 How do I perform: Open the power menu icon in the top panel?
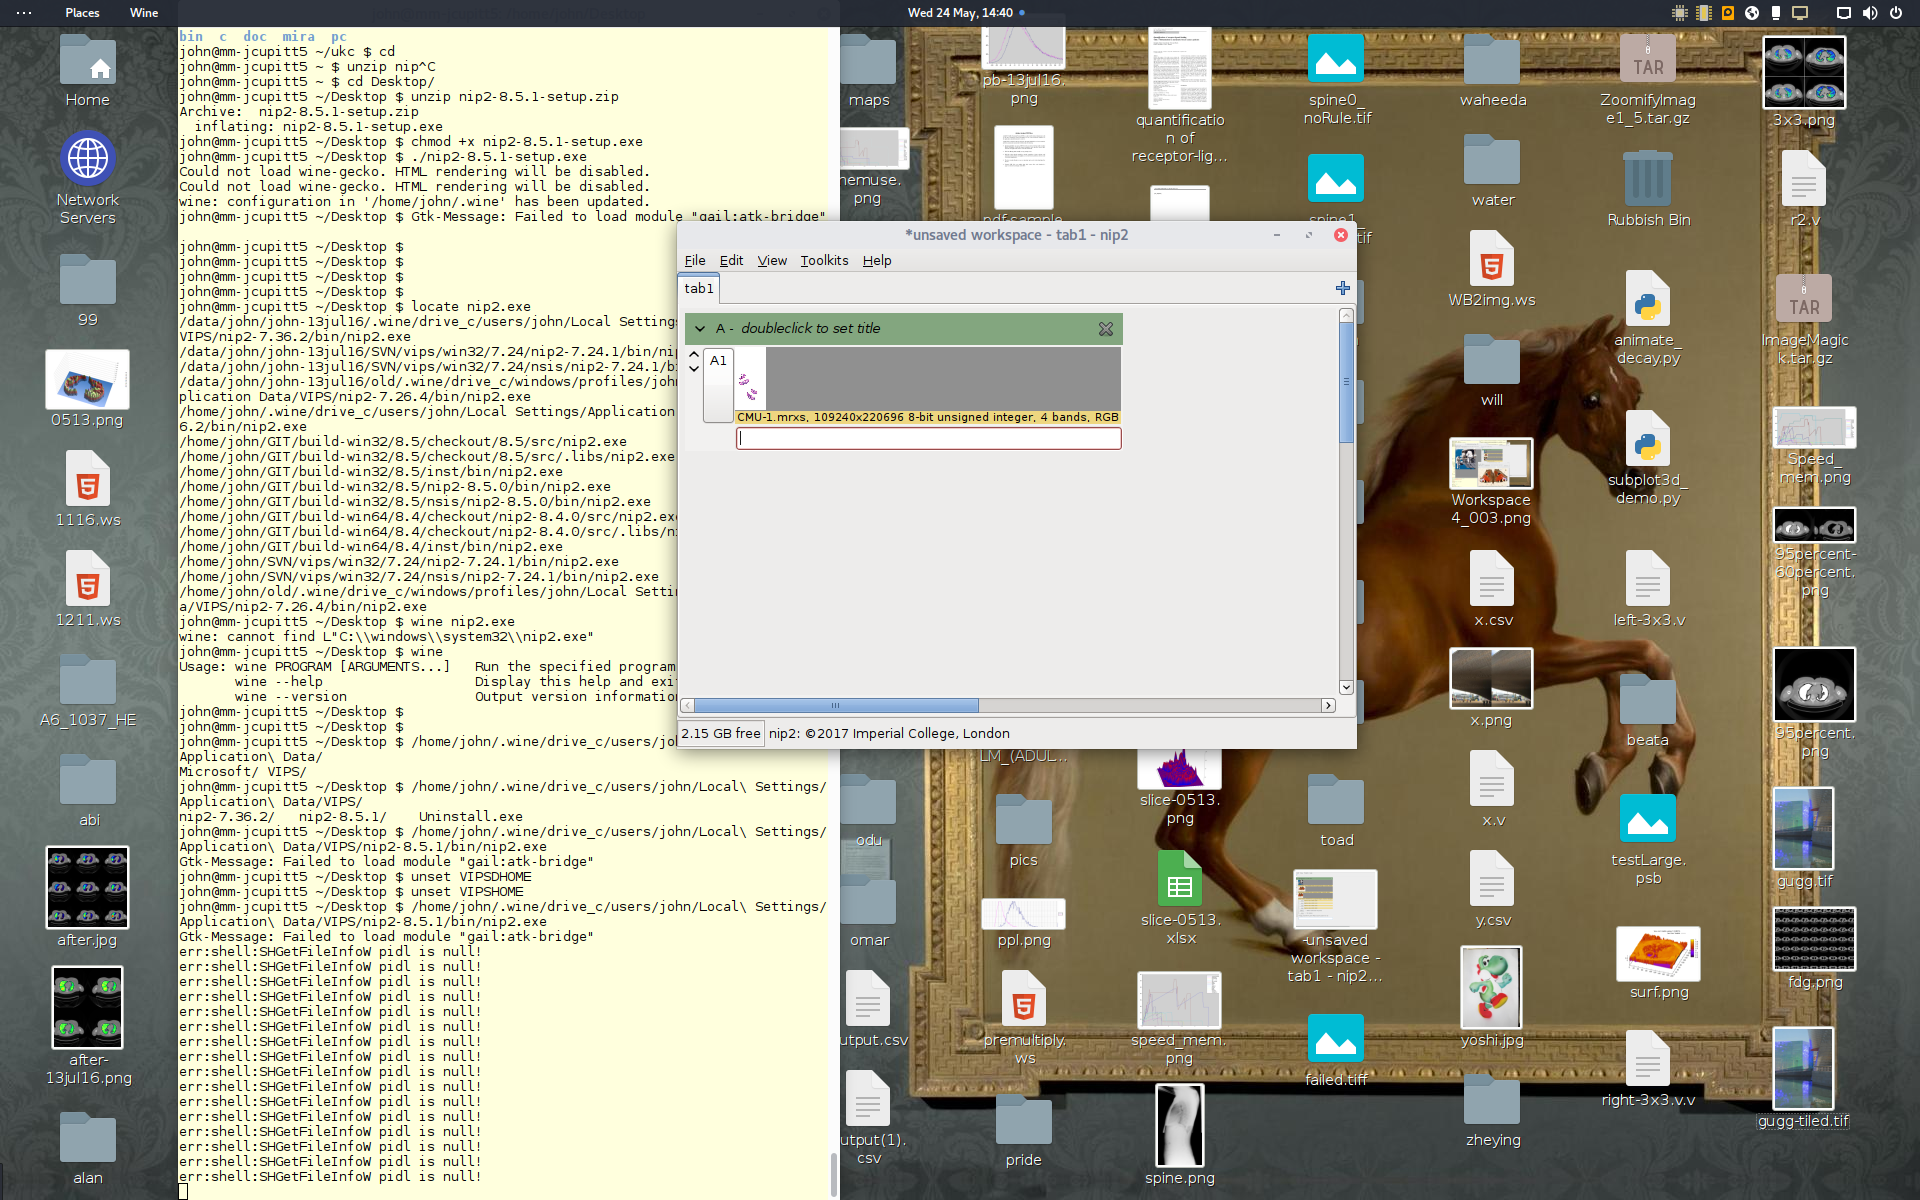coord(1895,13)
